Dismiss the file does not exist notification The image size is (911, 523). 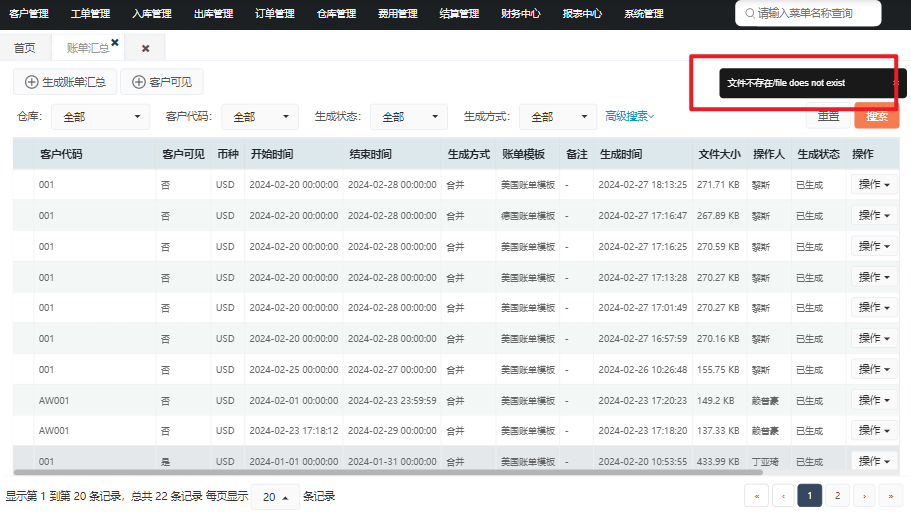click(896, 83)
